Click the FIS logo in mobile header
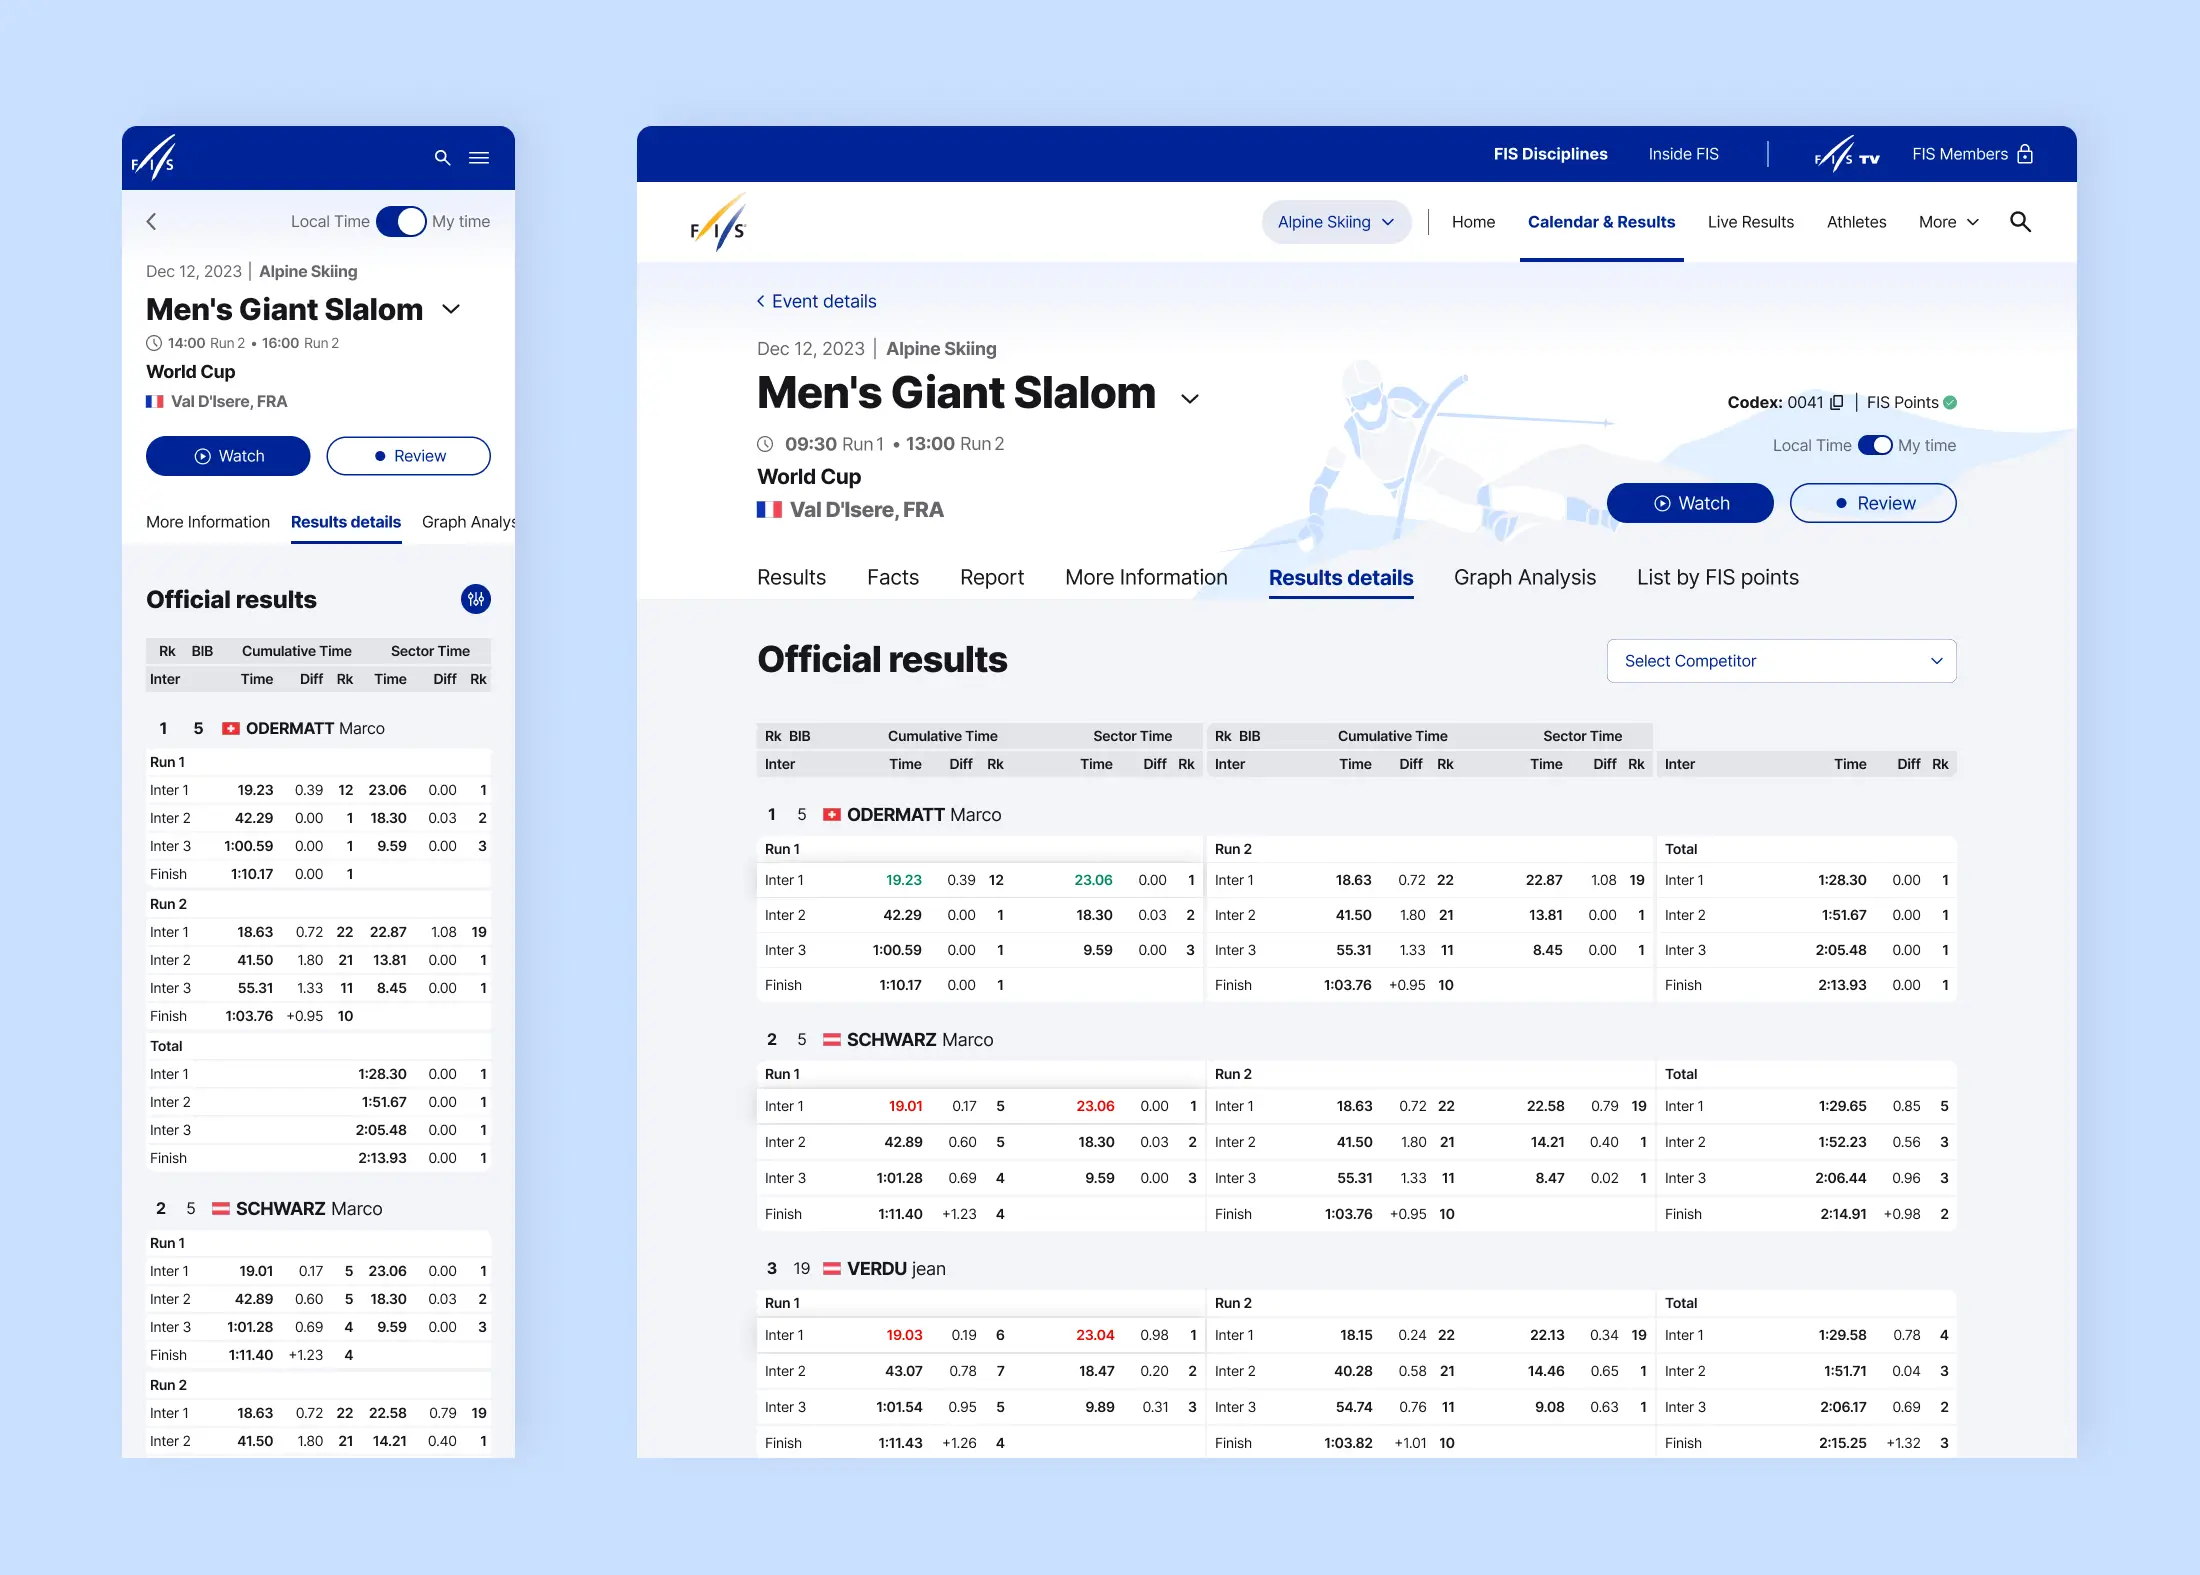Viewport: 2200px width, 1575px height. click(x=154, y=158)
